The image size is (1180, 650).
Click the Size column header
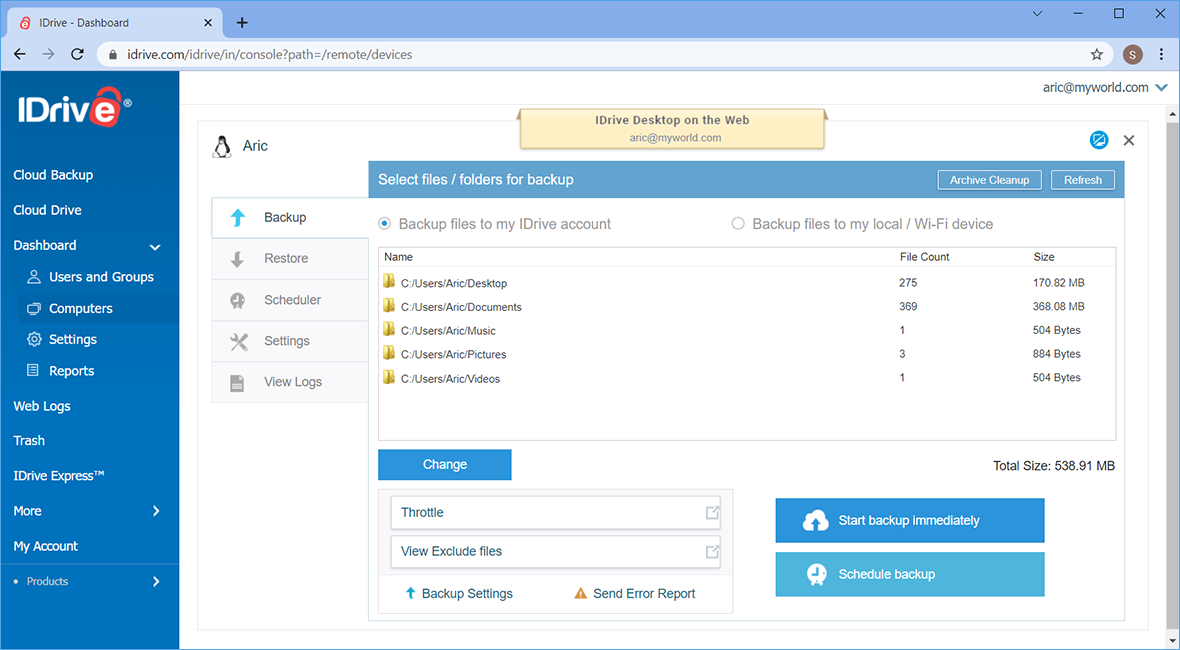pyautogui.click(x=1044, y=257)
